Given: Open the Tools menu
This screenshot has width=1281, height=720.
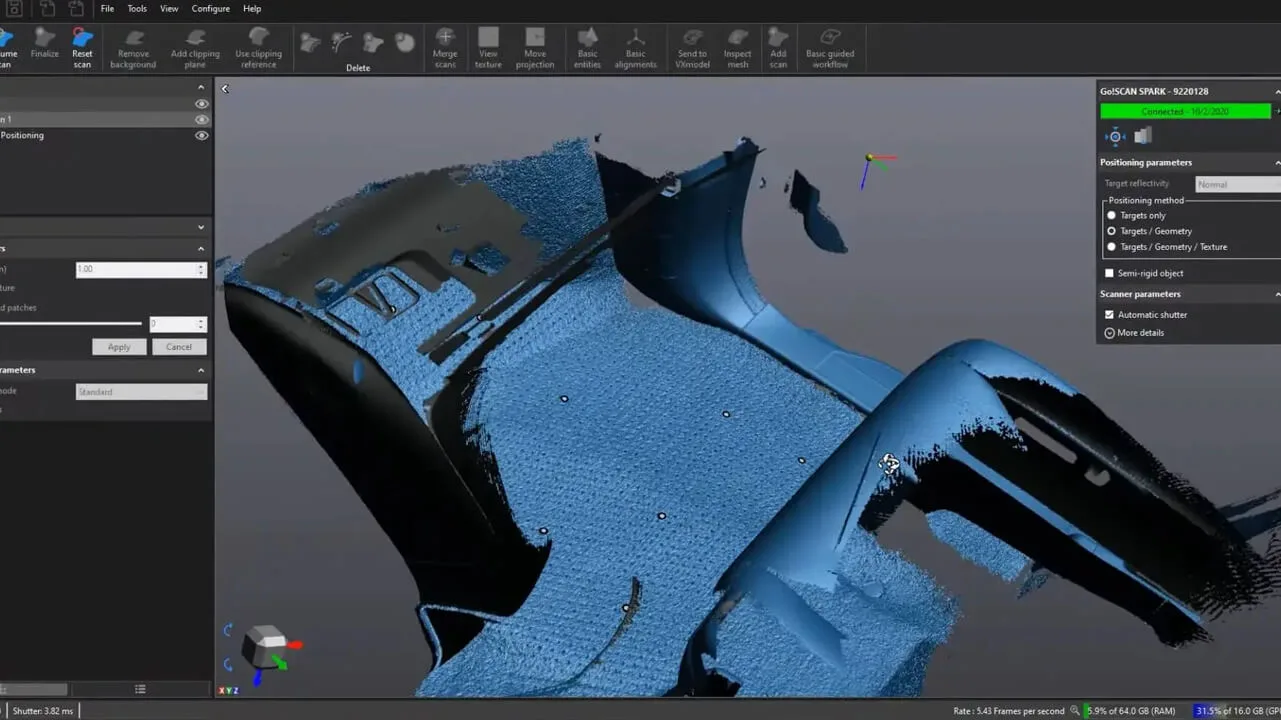Looking at the screenshot, I should pyautogui.click(x=137, y=9).
